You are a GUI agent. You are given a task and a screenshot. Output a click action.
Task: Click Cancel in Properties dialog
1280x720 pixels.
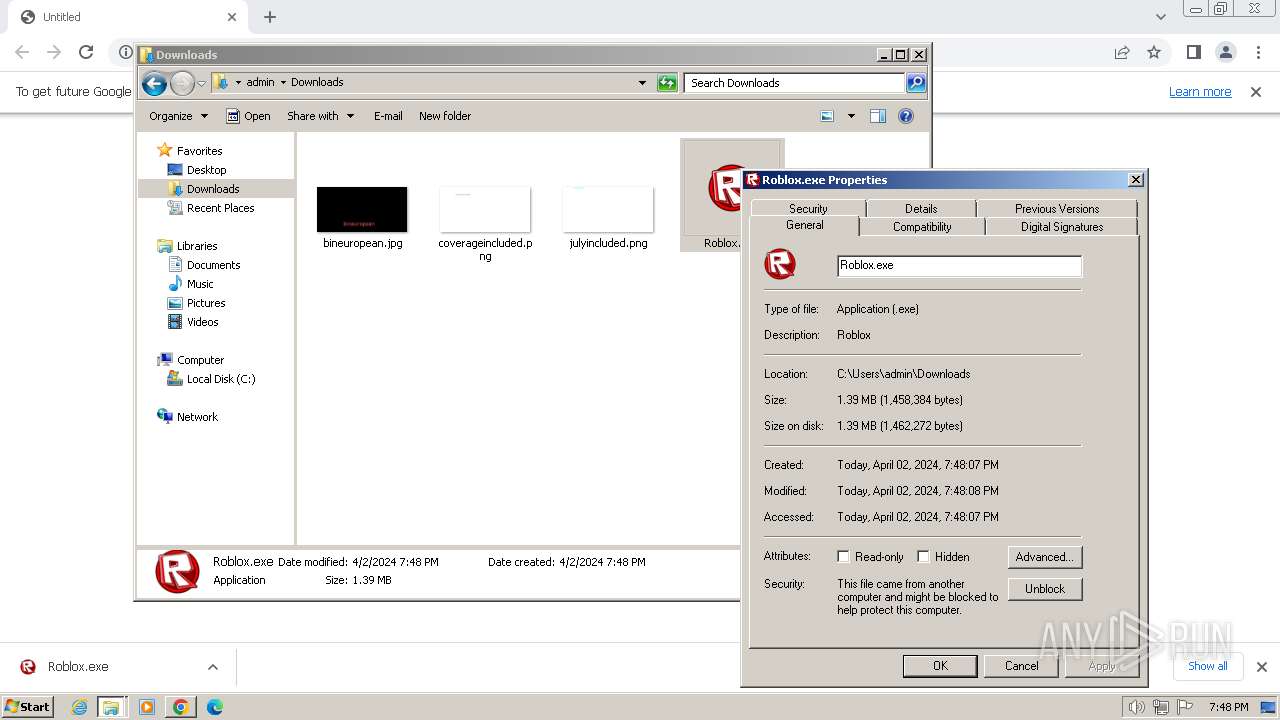1021,666
